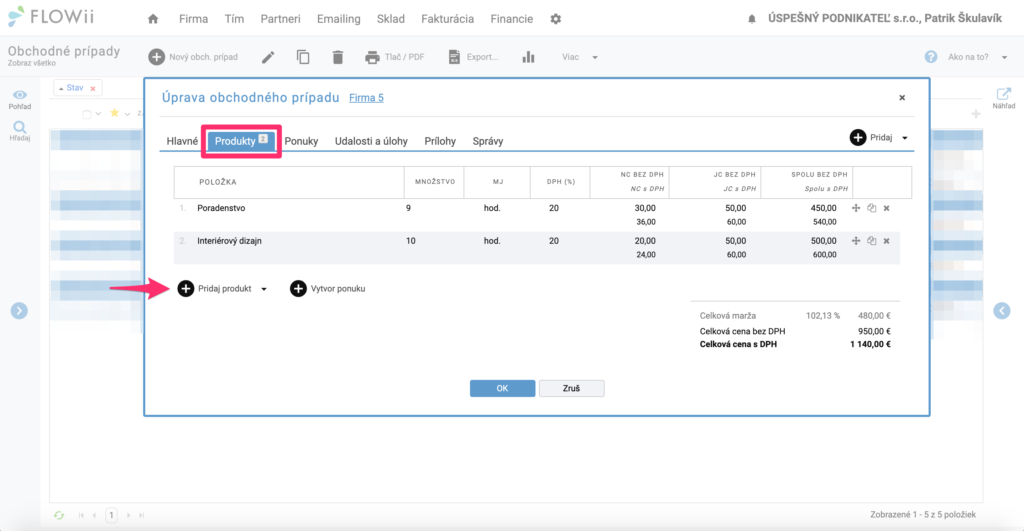Open the Firma 5 link
Image resolution: width=1024 pixels, height=531 pixels.
[x=366, y=98]
